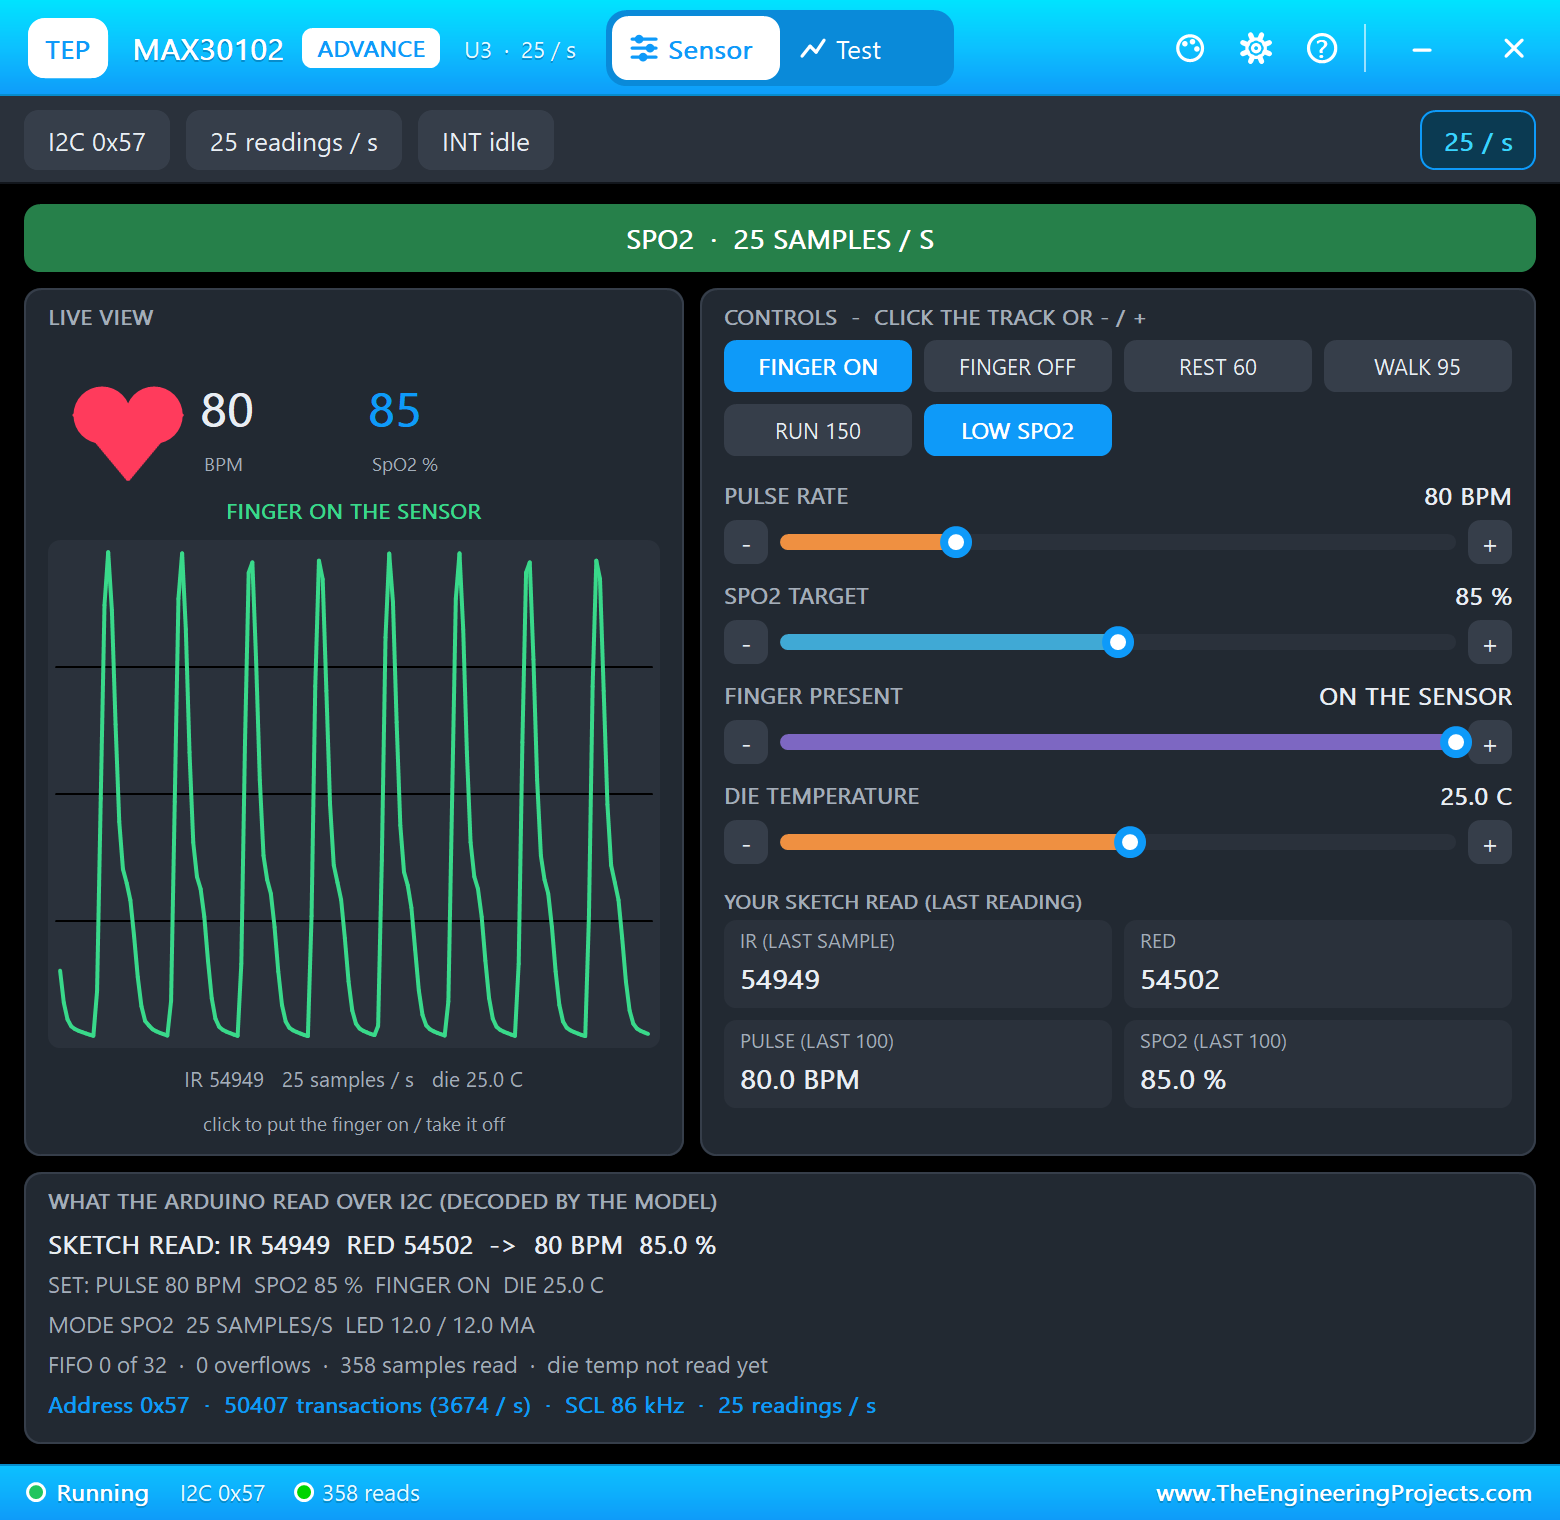
Task: Increase pulse rate with plus button
Action: [1490, 543]
